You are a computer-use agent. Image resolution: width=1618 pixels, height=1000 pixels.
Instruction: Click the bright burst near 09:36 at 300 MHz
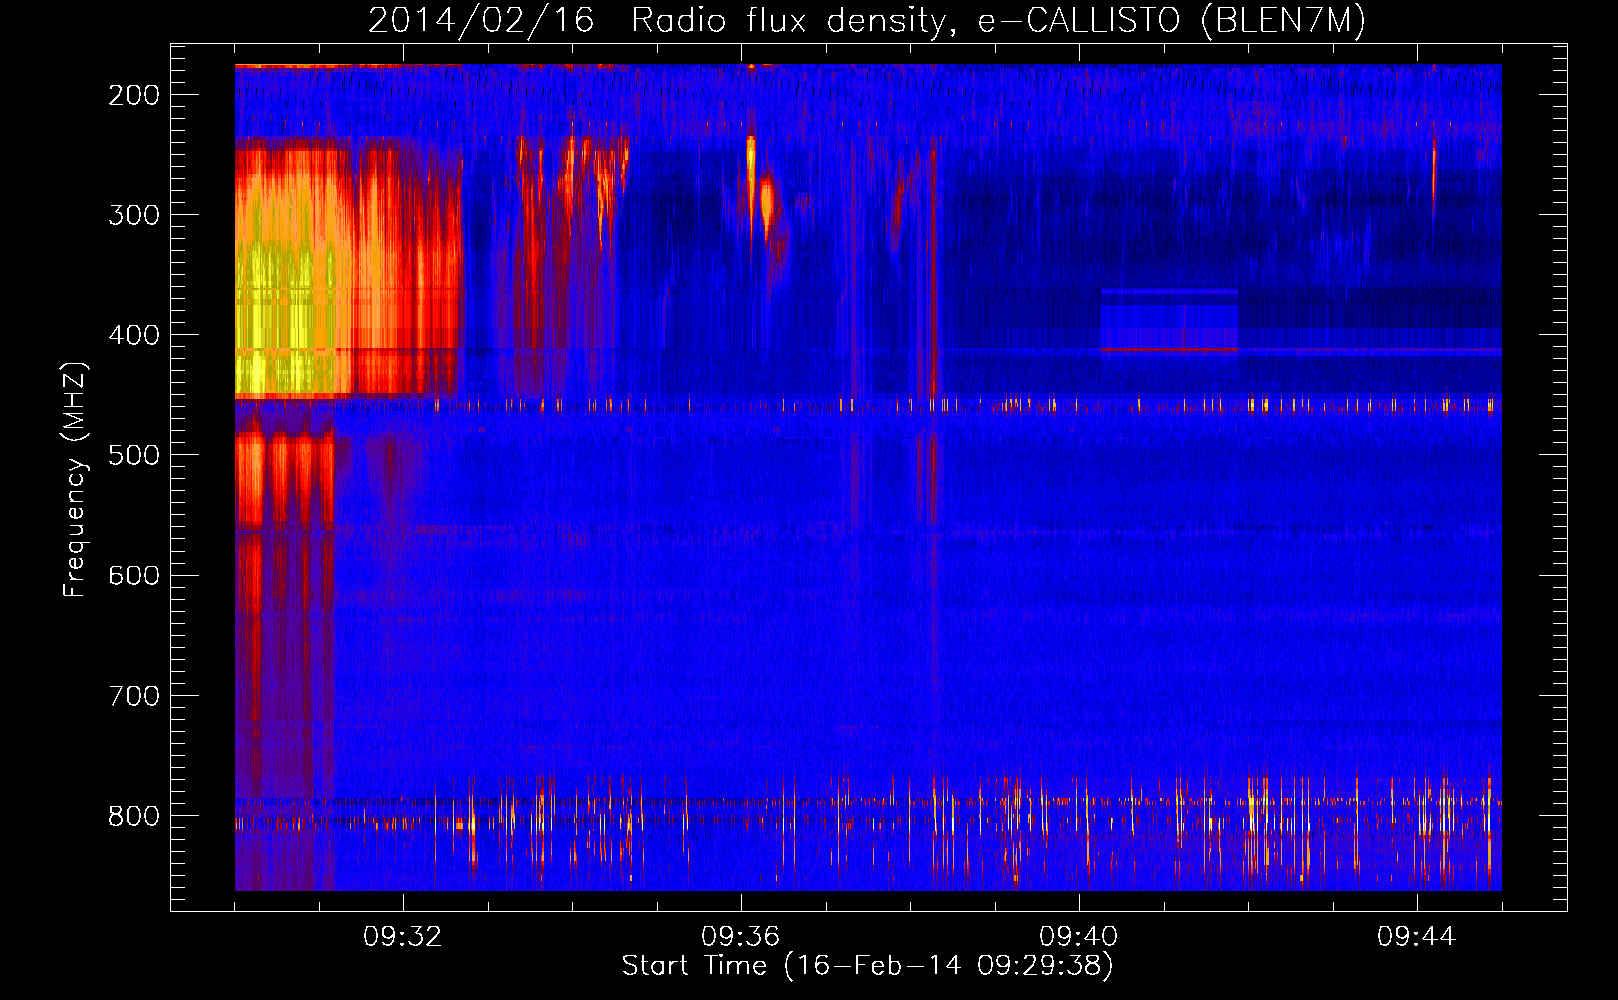pos(767,203)
